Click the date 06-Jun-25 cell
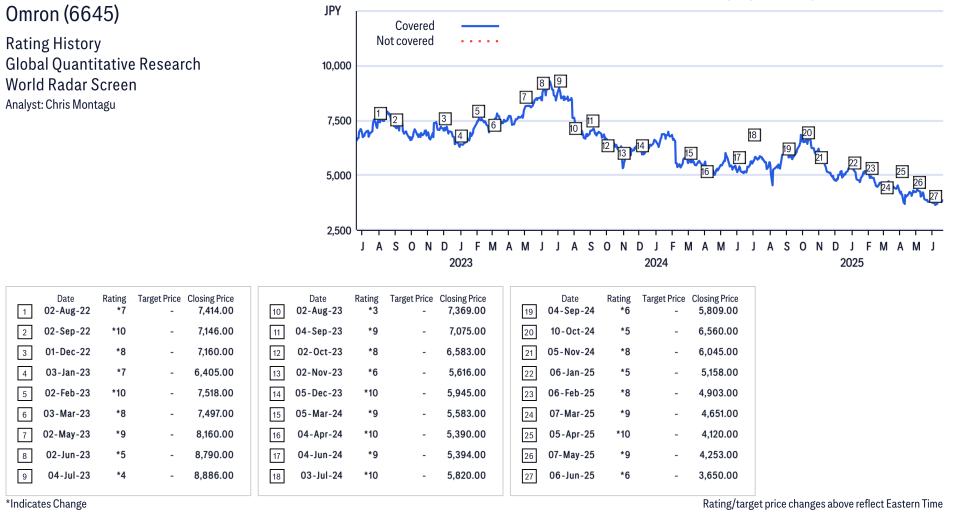The width and height of the screenshot is (954, 510). coord(572,475)
